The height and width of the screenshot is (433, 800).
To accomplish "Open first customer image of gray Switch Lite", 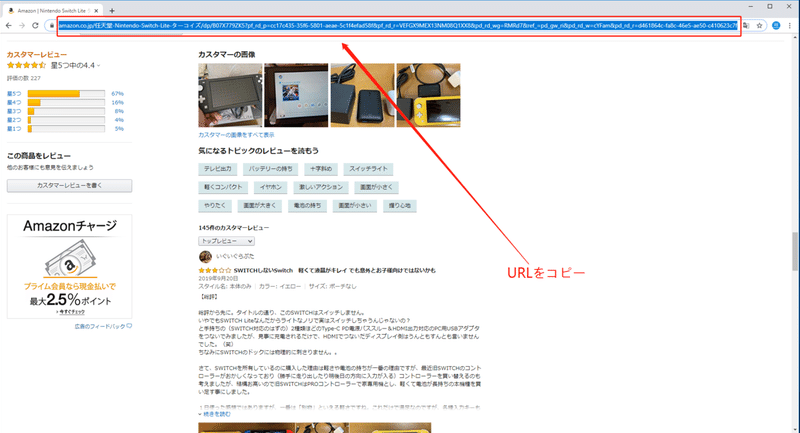I will [x=230, y=95].
